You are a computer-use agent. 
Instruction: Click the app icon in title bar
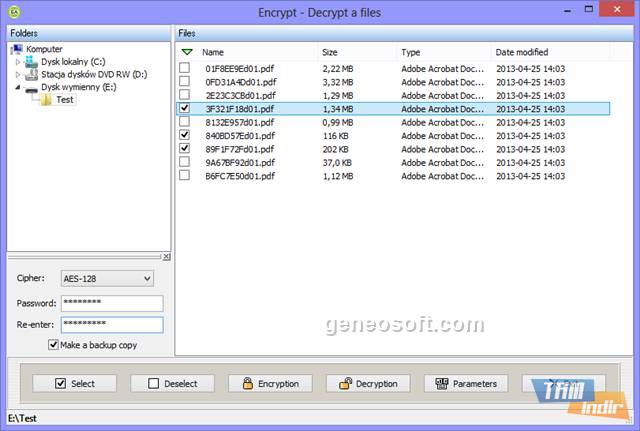tap(12, 12)
